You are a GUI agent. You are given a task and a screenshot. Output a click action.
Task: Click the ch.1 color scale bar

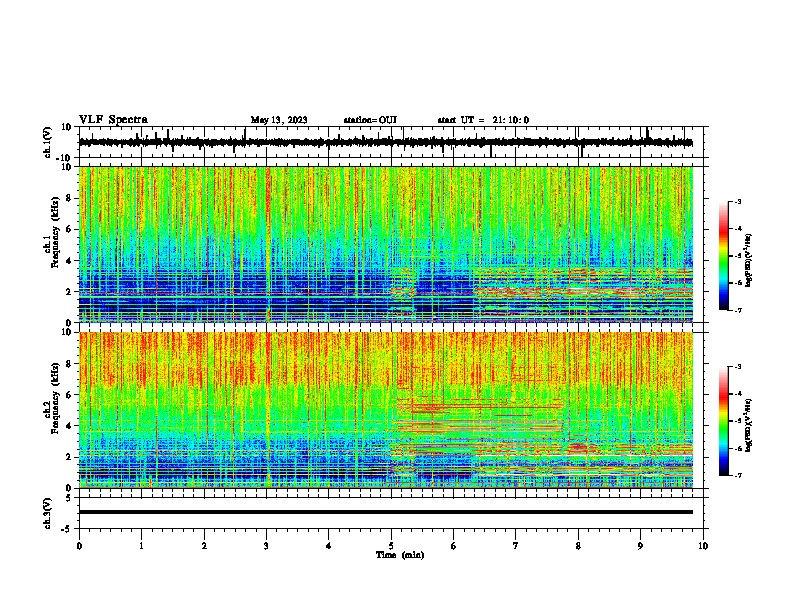tap(724, 256)
